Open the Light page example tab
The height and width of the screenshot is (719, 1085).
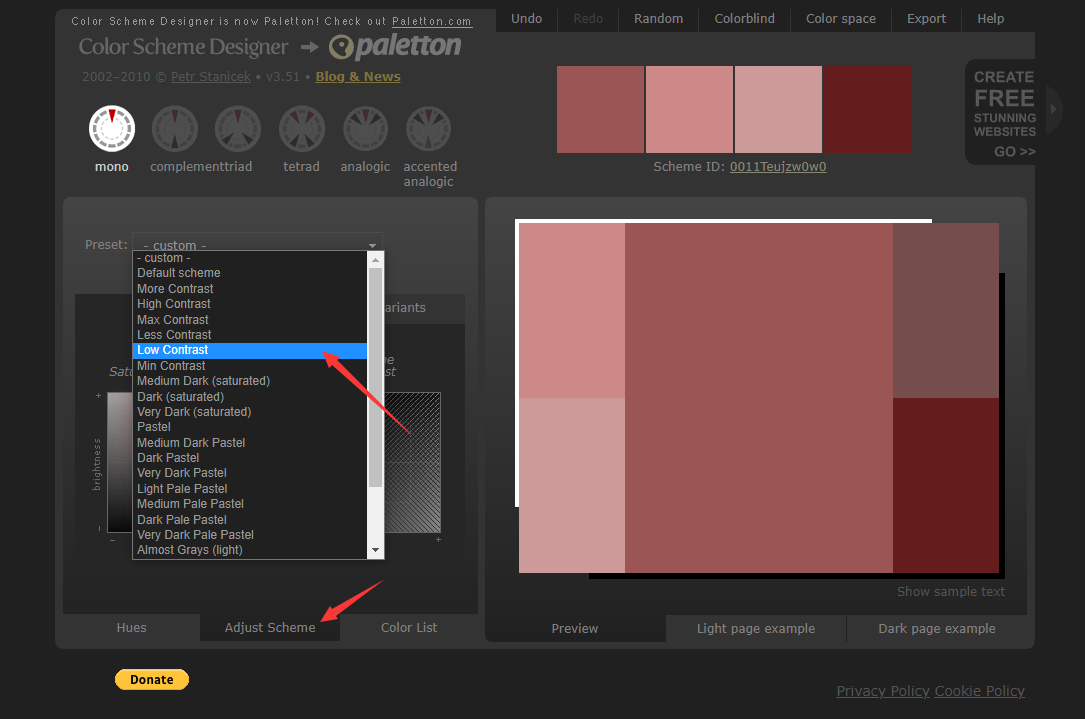pos(755,629)
